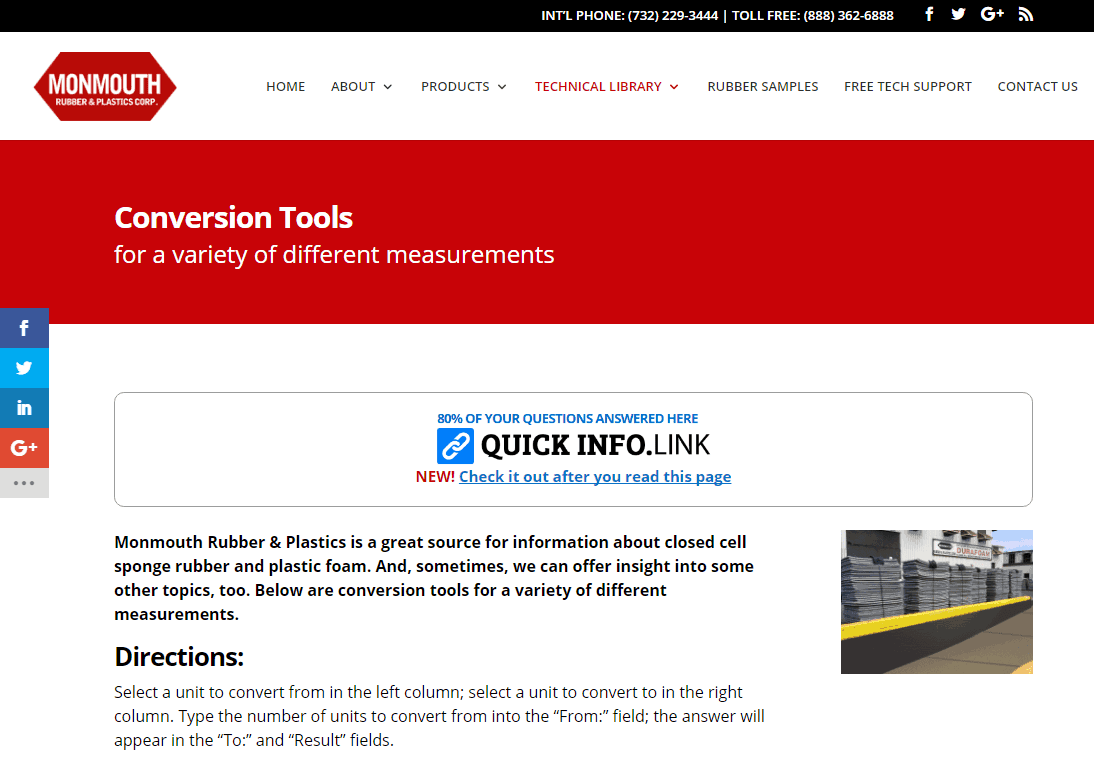Go to the HOME menu item
The image size is (1094, 774).
coord(285,86)
